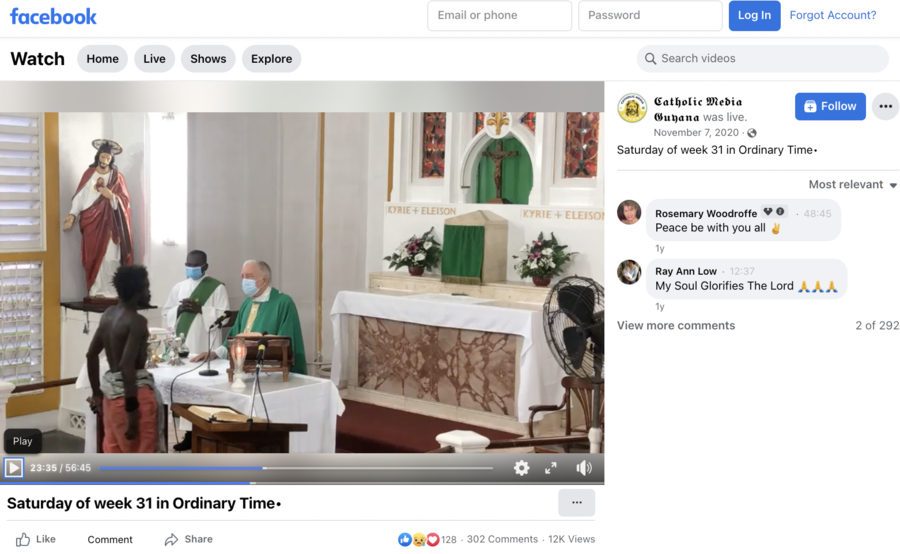Enter fullscreen mode for the video
Image resolution: width=900 pixels, height=554 pixels.
(x=551, y=467)
